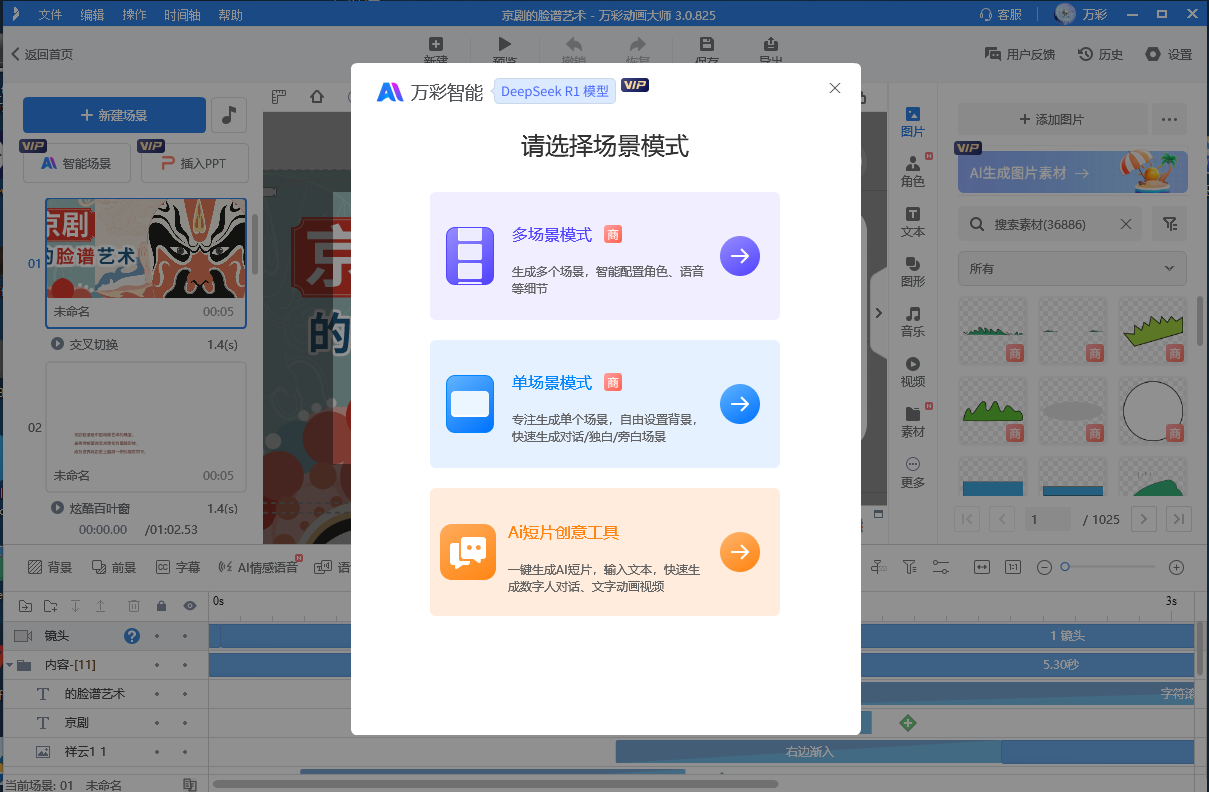Click the filter icon beside the search box
The width and height of the screenshot is (1209, 792).
point(1169,225)
